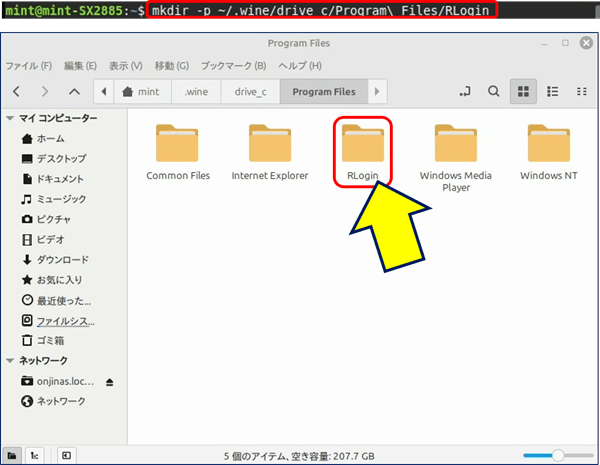Screen dimensions: 600x465
Task: Open the search magnifier
Action: pyautogui.click(x=494, y=91)
